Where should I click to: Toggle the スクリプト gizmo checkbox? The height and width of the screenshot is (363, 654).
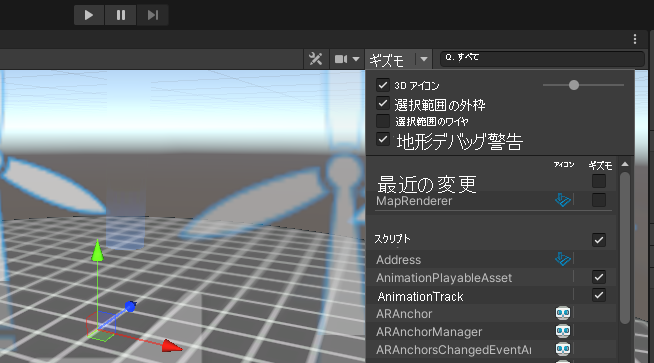point(599,240)
